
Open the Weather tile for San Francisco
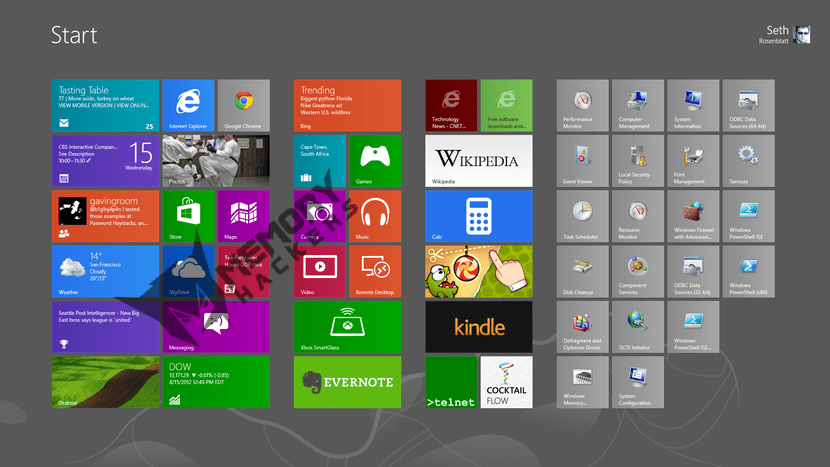105,271
